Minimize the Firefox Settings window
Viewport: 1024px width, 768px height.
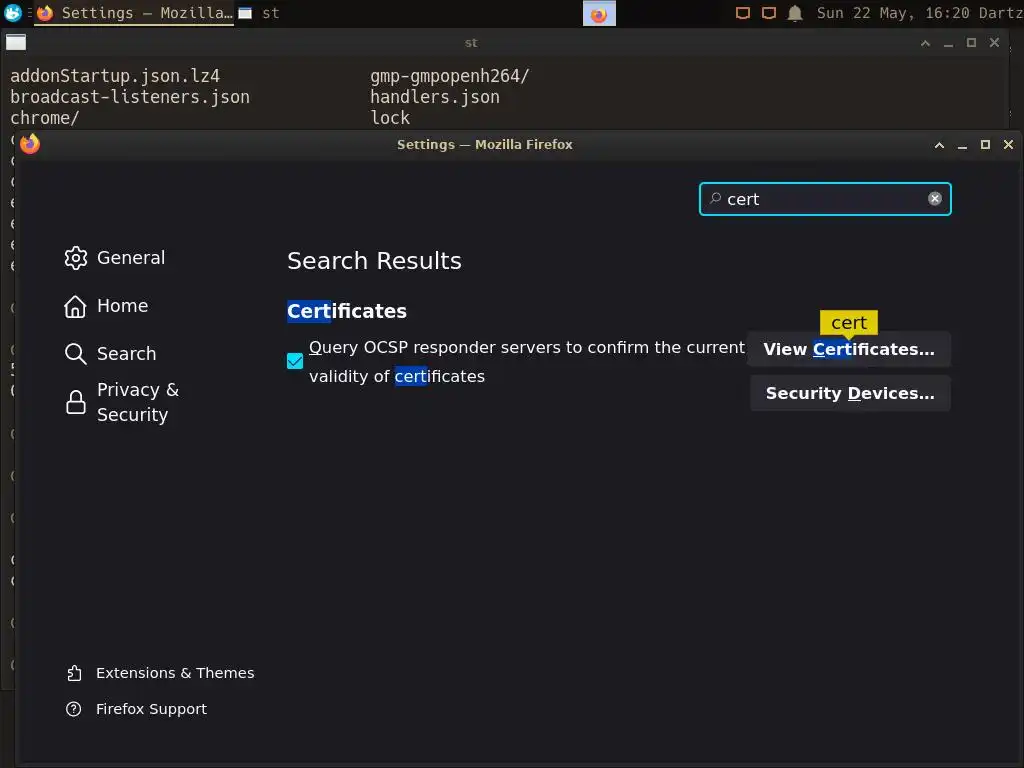[x=962, y=146]
